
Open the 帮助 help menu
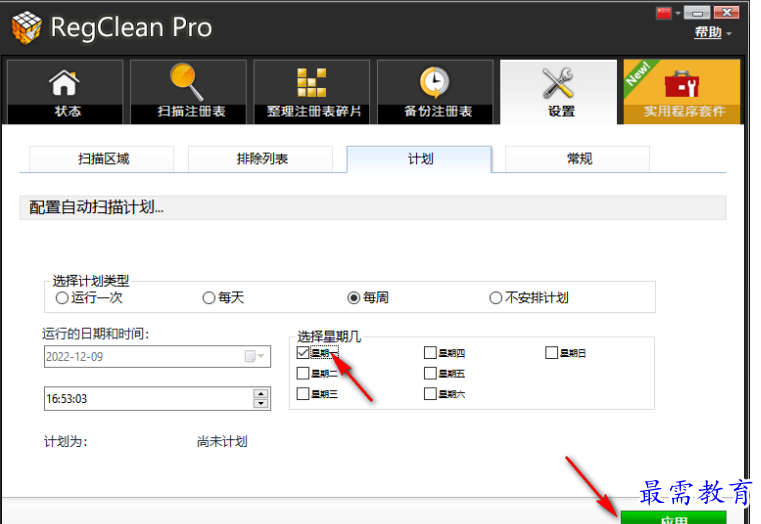[x=712, y=32]
